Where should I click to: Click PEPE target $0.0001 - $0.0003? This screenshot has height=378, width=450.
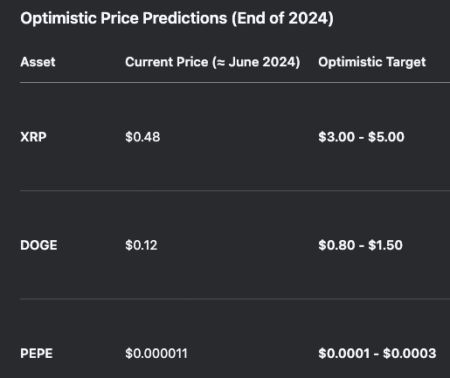click(377, 354)
